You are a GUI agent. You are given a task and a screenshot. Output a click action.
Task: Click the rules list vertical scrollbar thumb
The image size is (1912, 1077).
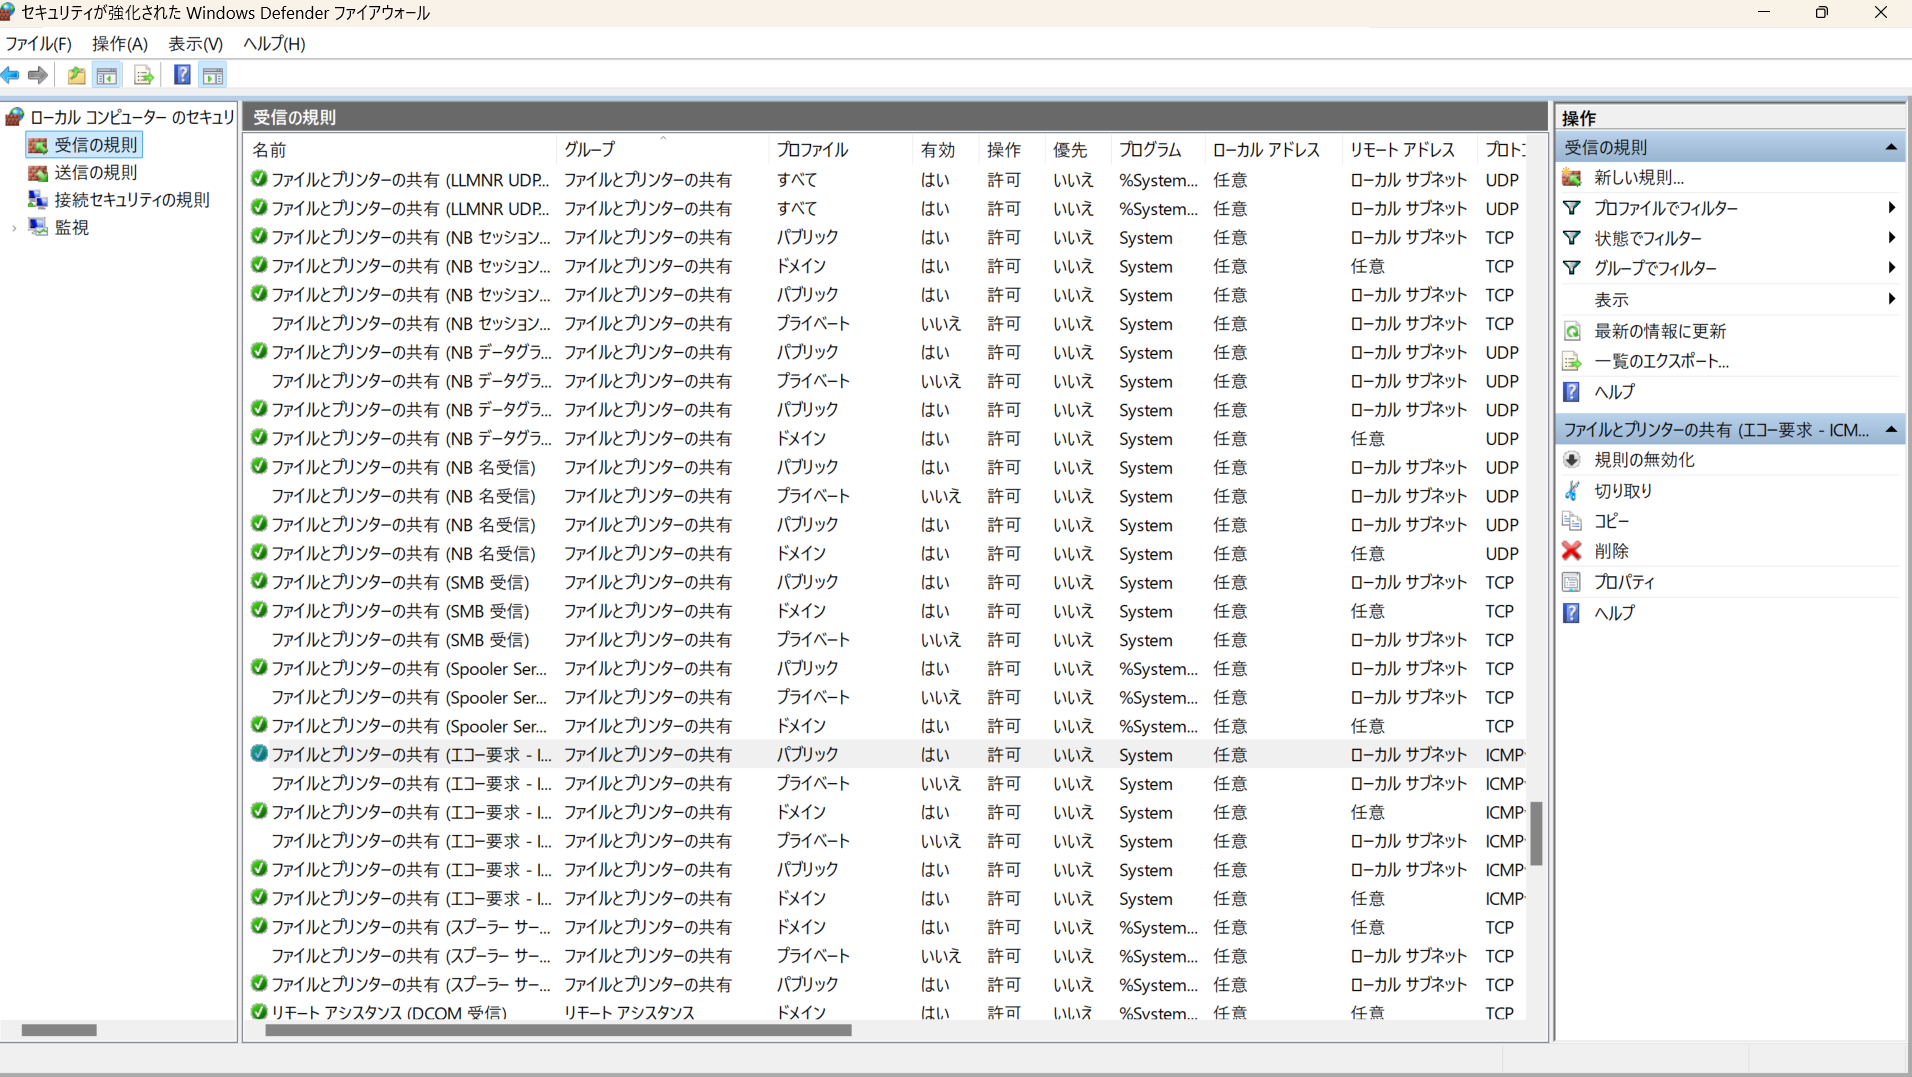(1536, 833)
